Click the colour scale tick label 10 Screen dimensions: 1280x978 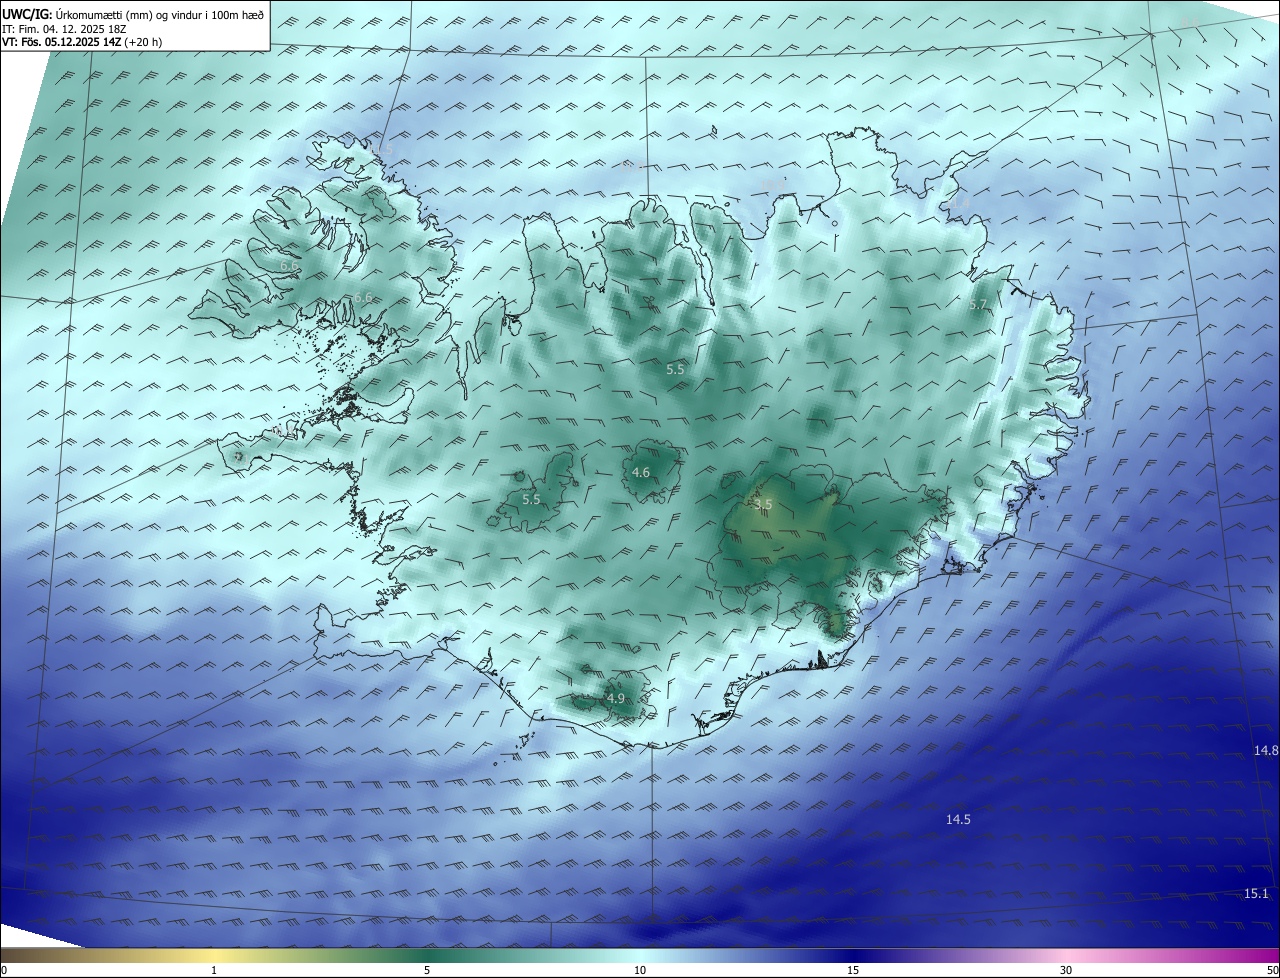coord(640,970)
